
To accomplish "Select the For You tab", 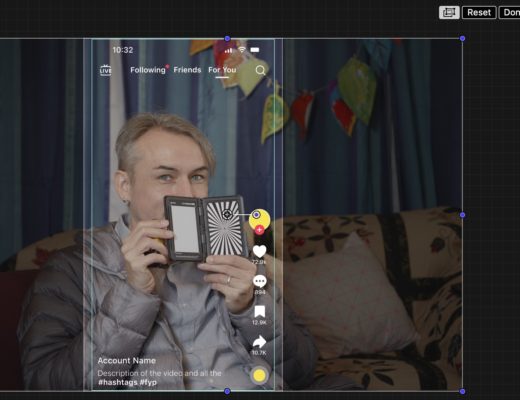I will coord(222,70).
